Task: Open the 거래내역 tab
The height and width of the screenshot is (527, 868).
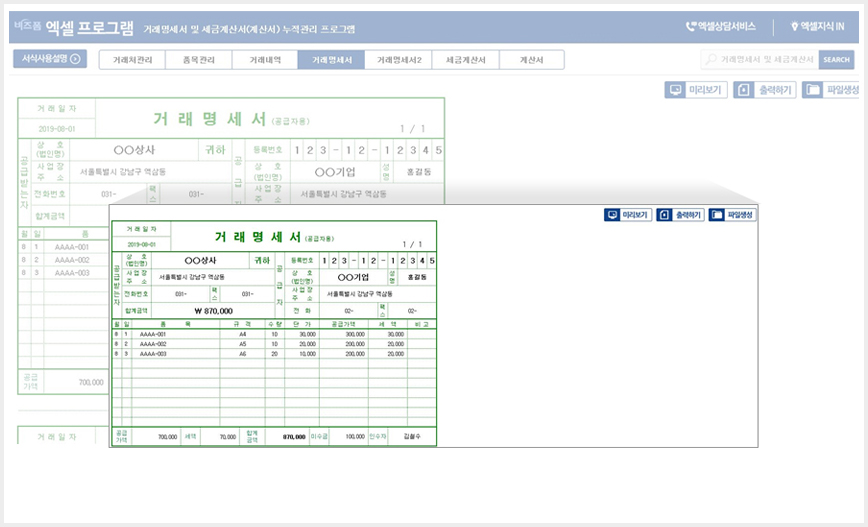Action: pos(265,60)
